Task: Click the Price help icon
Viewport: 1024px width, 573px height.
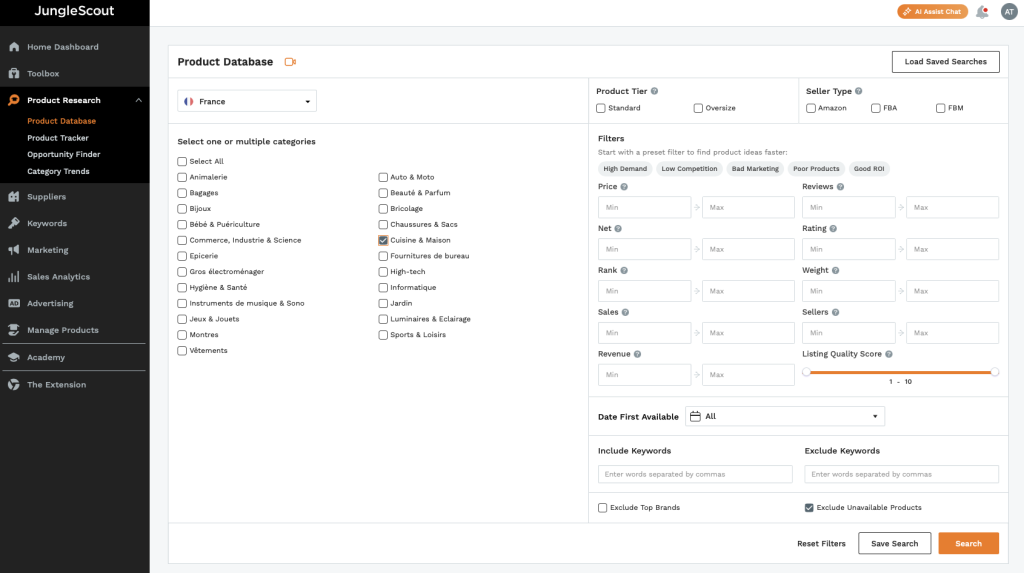Action: point(624,187)
